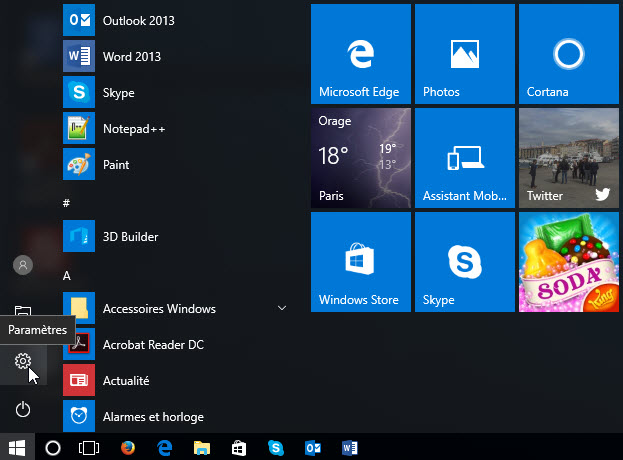The height and width of the screenshot is (460, 623).
Task: Open the Windows Store tile
Action: tap(361, 262)
